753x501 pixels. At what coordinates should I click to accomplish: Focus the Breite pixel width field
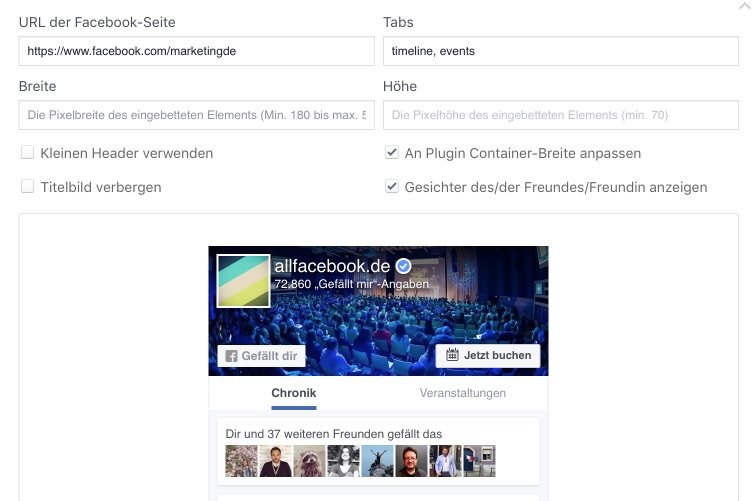pos(196,115)
